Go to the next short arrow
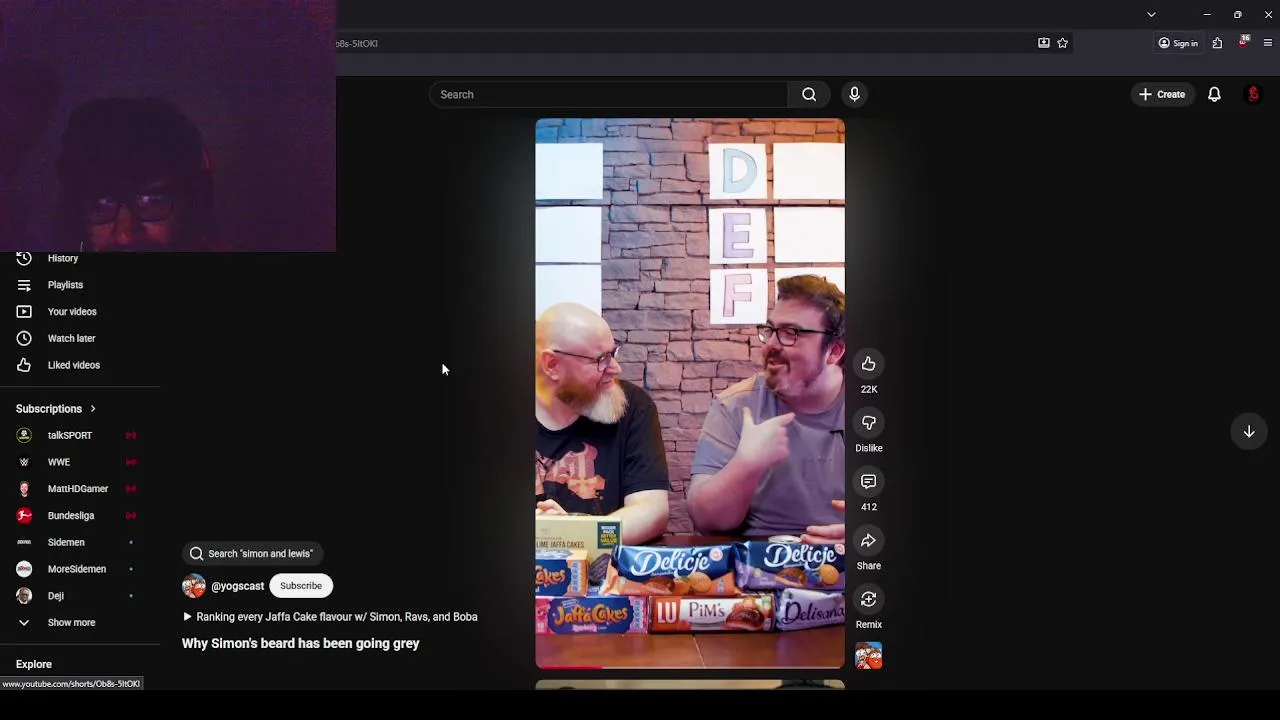Viewport: 1280px width, 720px height. (1249, 432)
